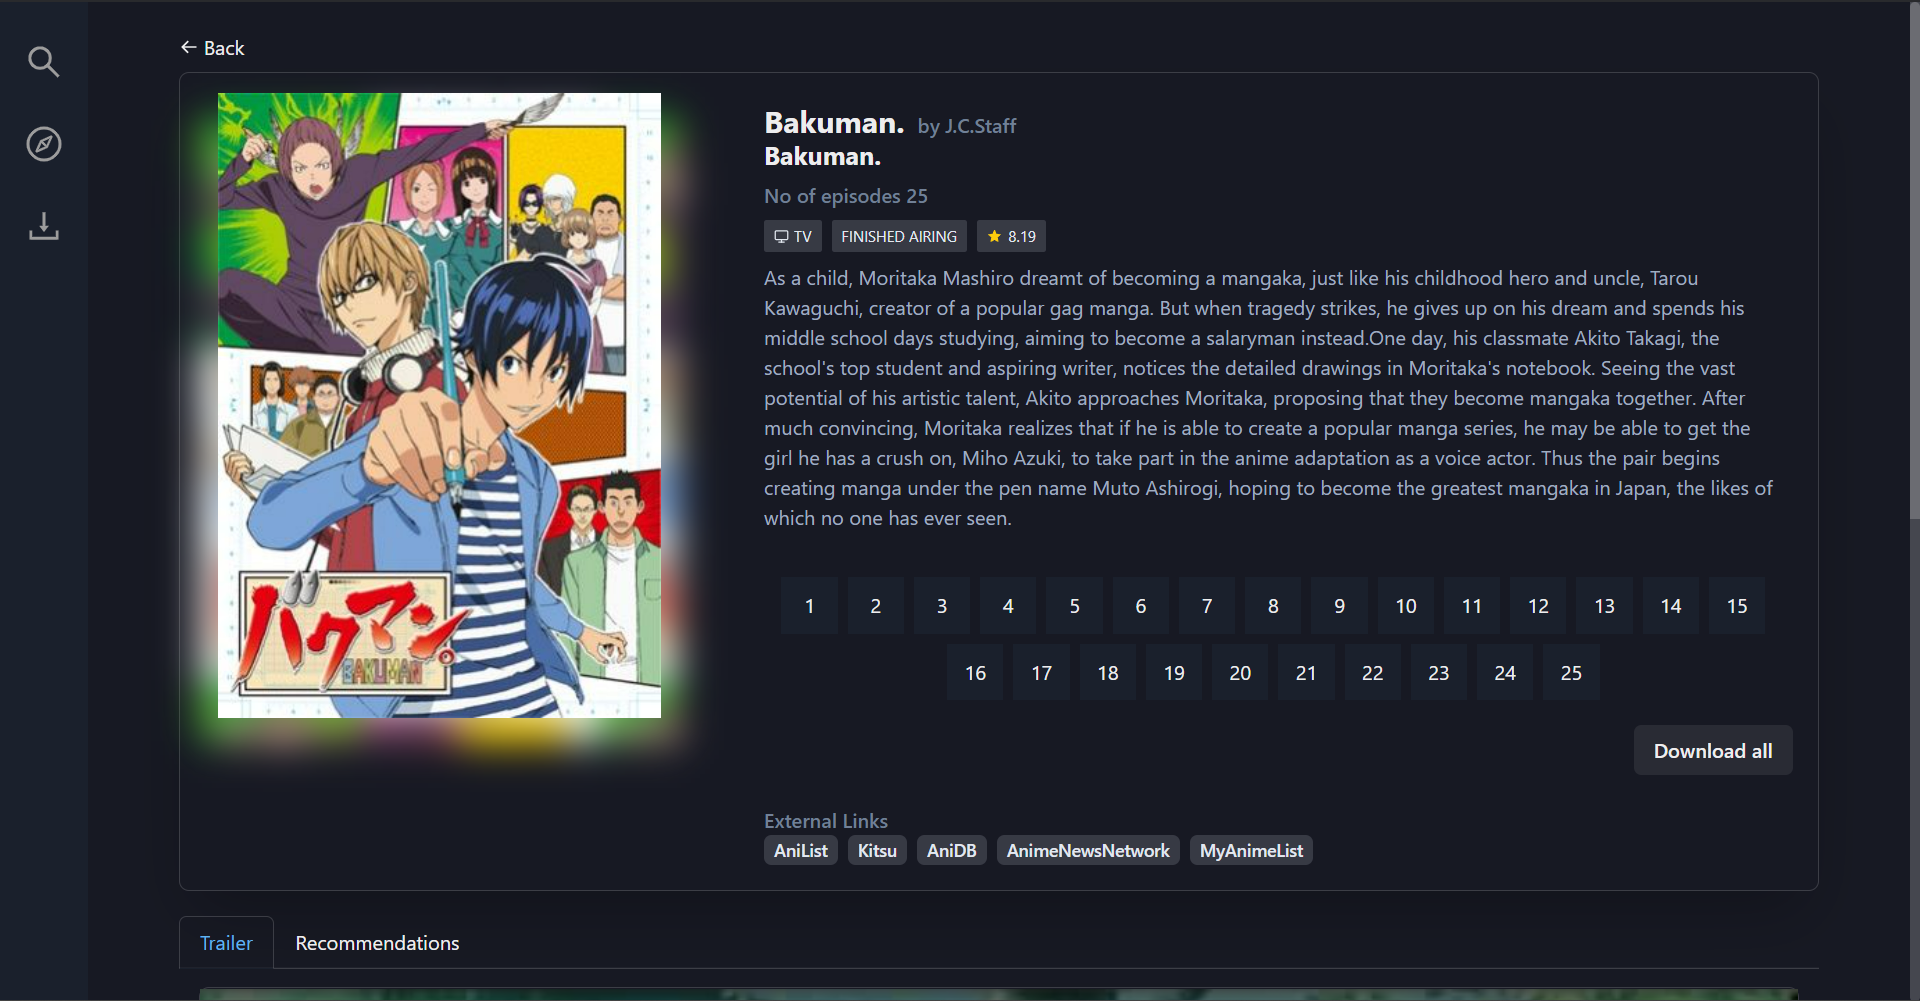Click the Download all button
Screen dimensions: 1920x1001
1713,750
